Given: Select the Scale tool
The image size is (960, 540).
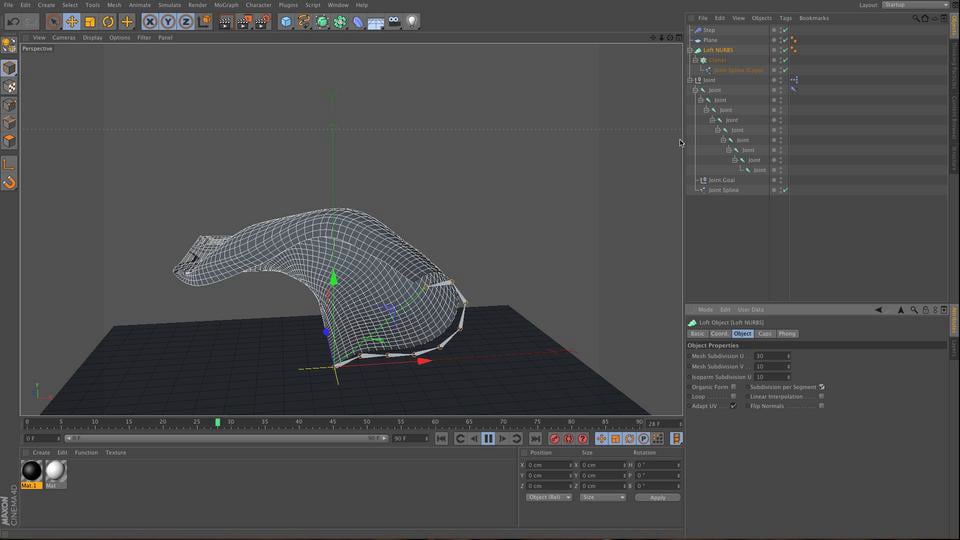Looking at the screenshot, I should (90, 22).
